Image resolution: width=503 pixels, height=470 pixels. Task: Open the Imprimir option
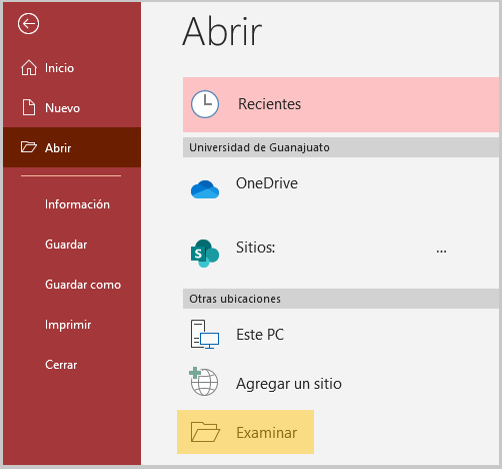68,325
